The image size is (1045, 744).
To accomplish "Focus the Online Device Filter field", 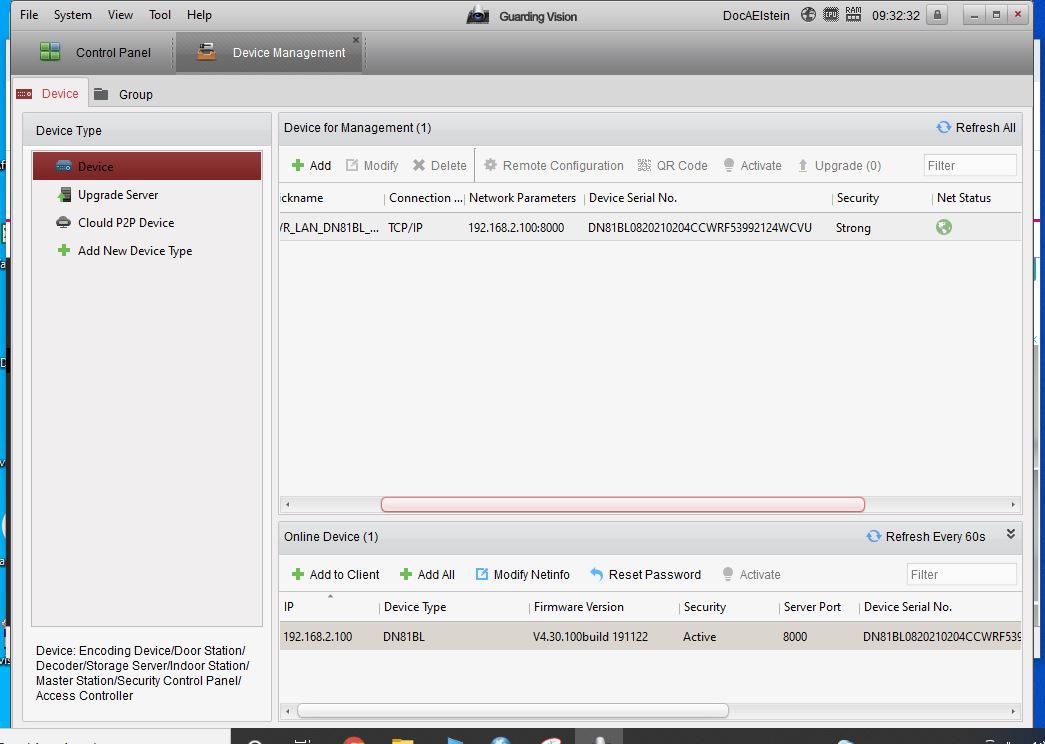I will coord(962,574).
